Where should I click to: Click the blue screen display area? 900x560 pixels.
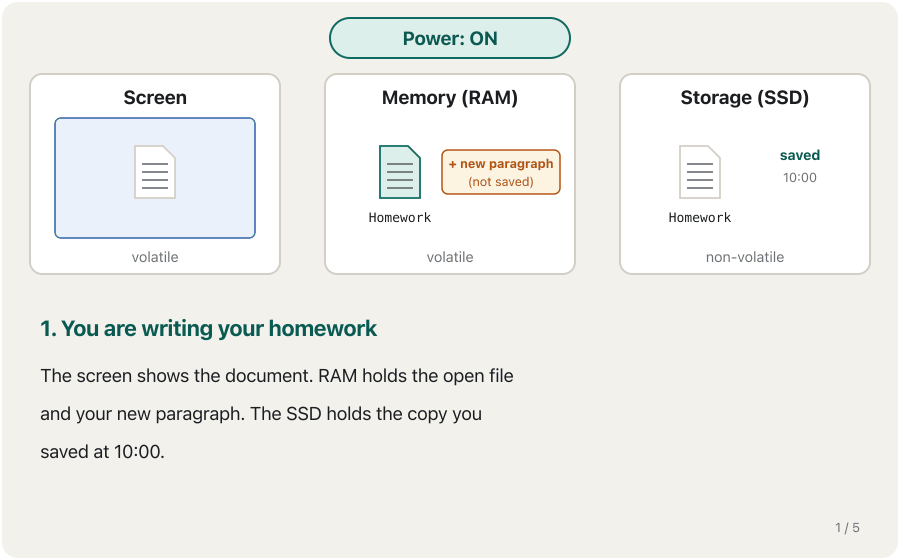click(x=155, y=178)
